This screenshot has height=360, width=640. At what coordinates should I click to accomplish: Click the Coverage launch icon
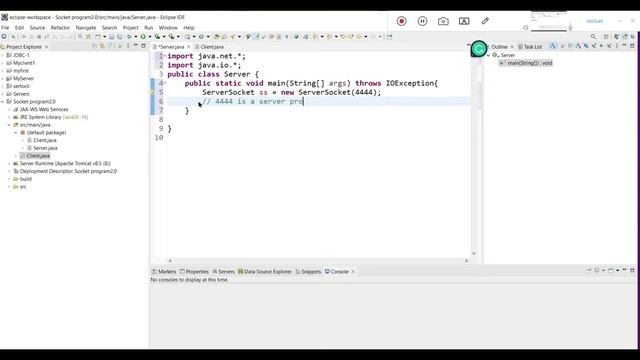coord(157,37)
